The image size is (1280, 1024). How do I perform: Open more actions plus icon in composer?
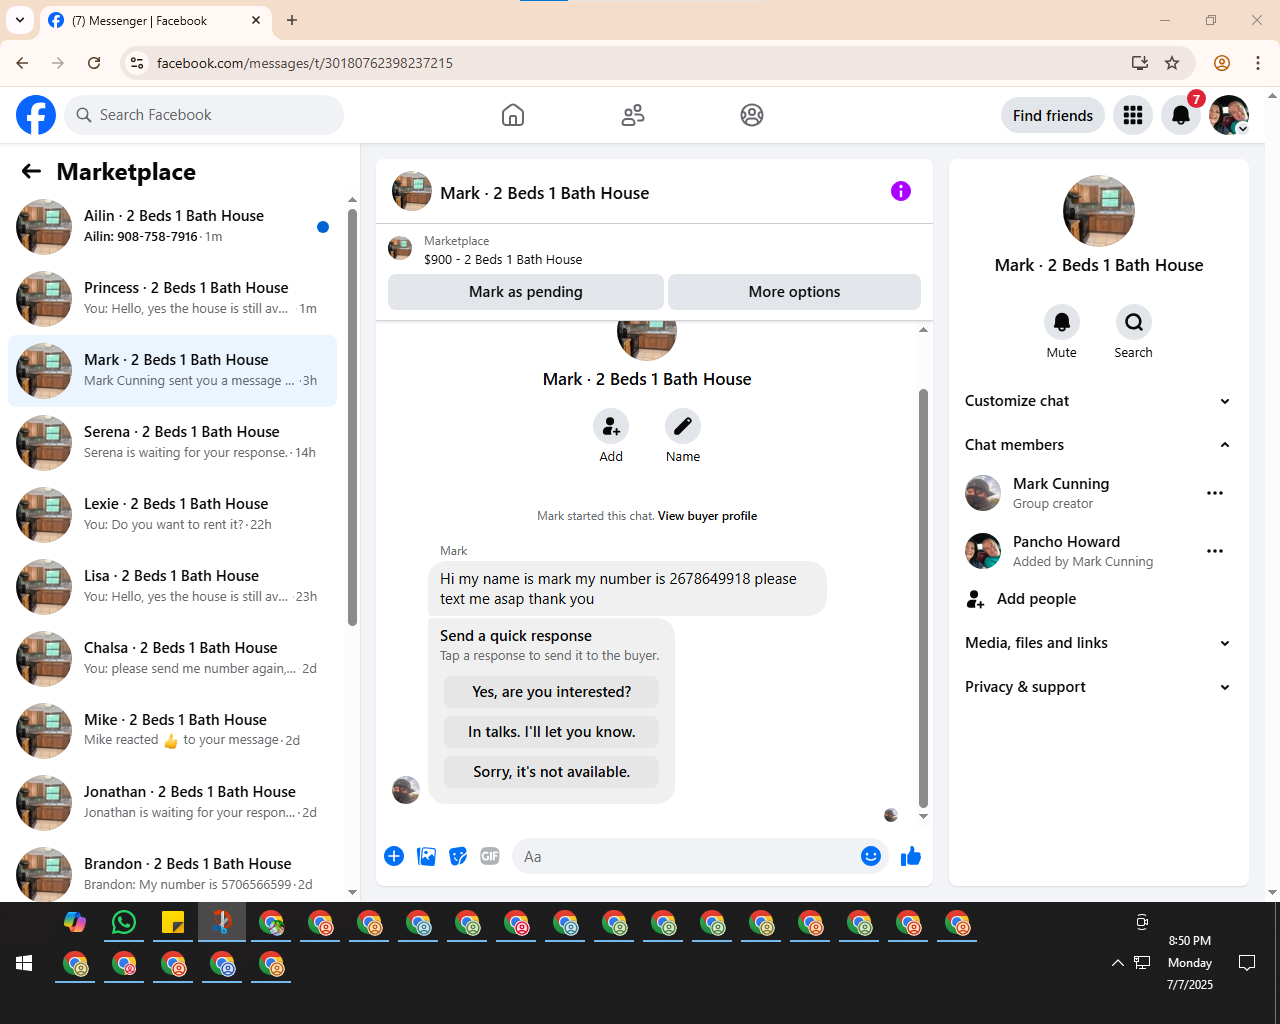394,856
